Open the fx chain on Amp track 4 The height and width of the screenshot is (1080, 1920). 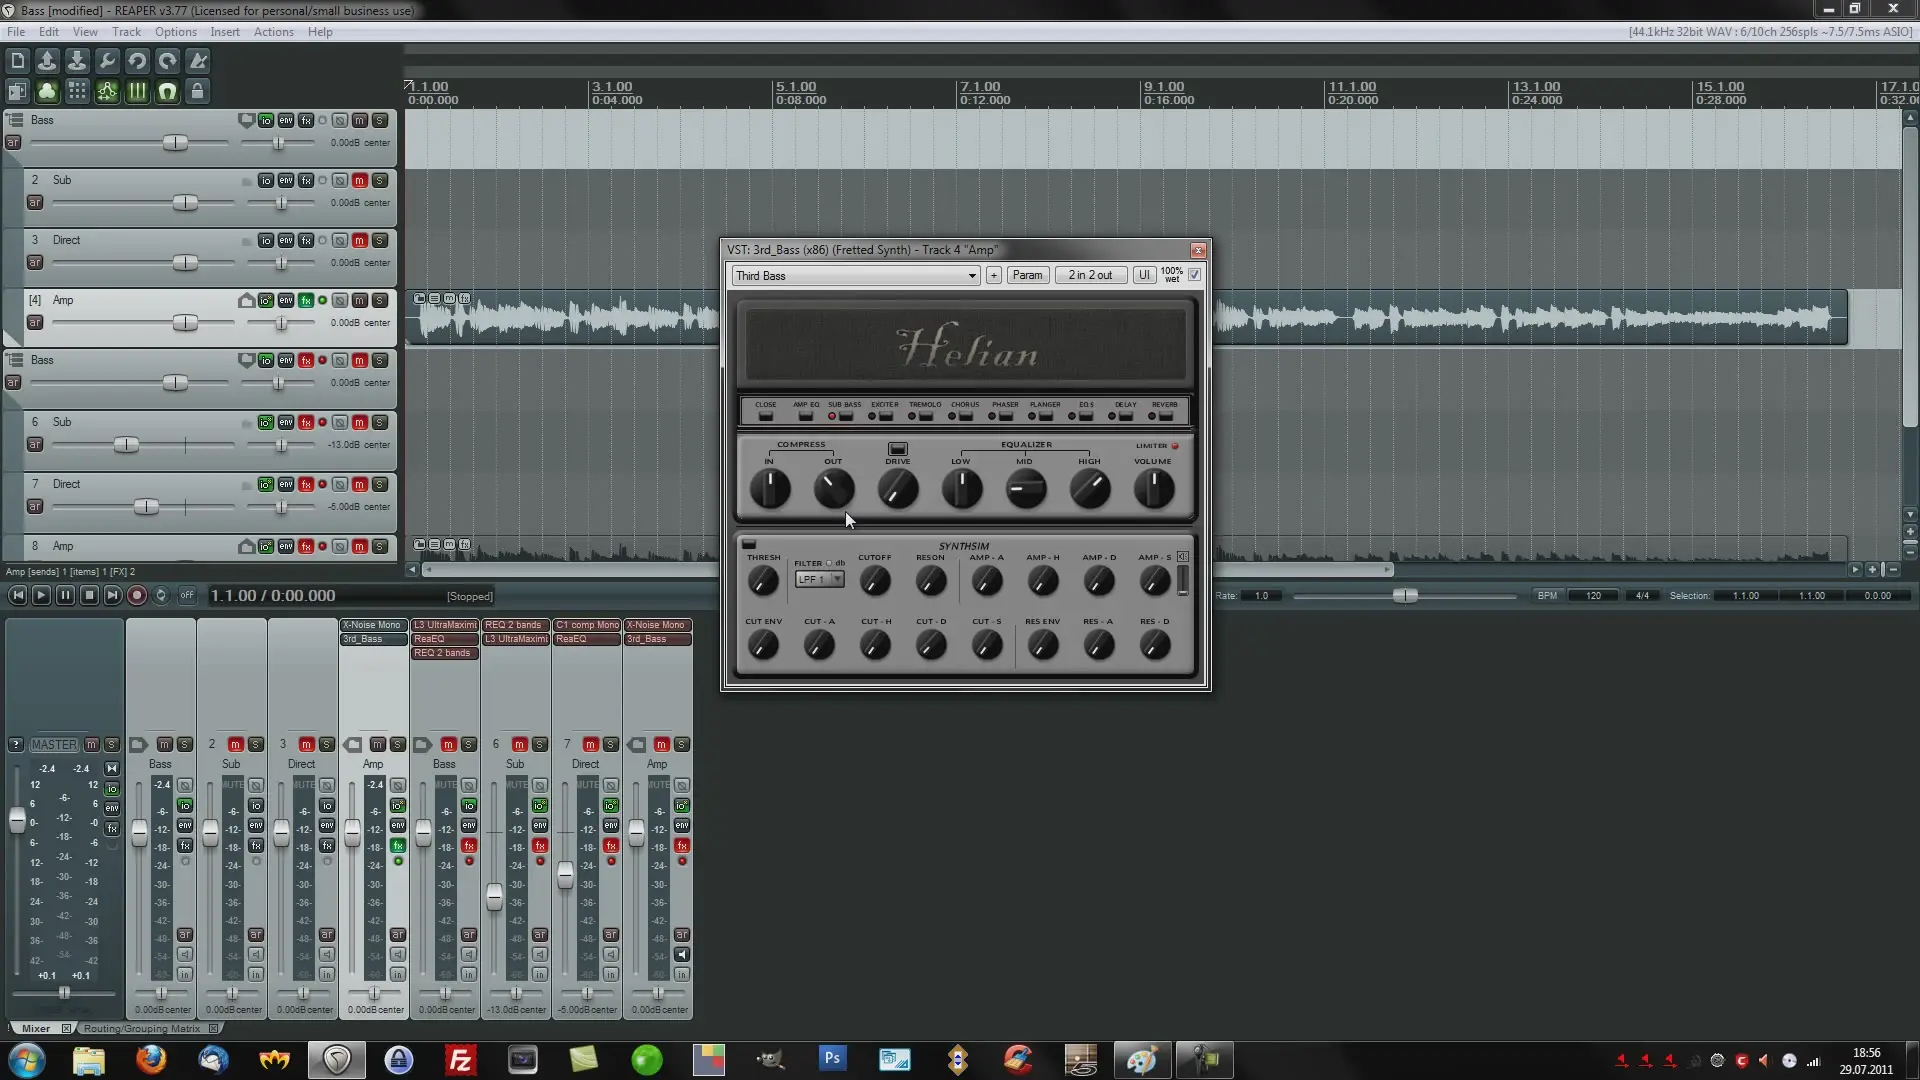click(306, 300)
